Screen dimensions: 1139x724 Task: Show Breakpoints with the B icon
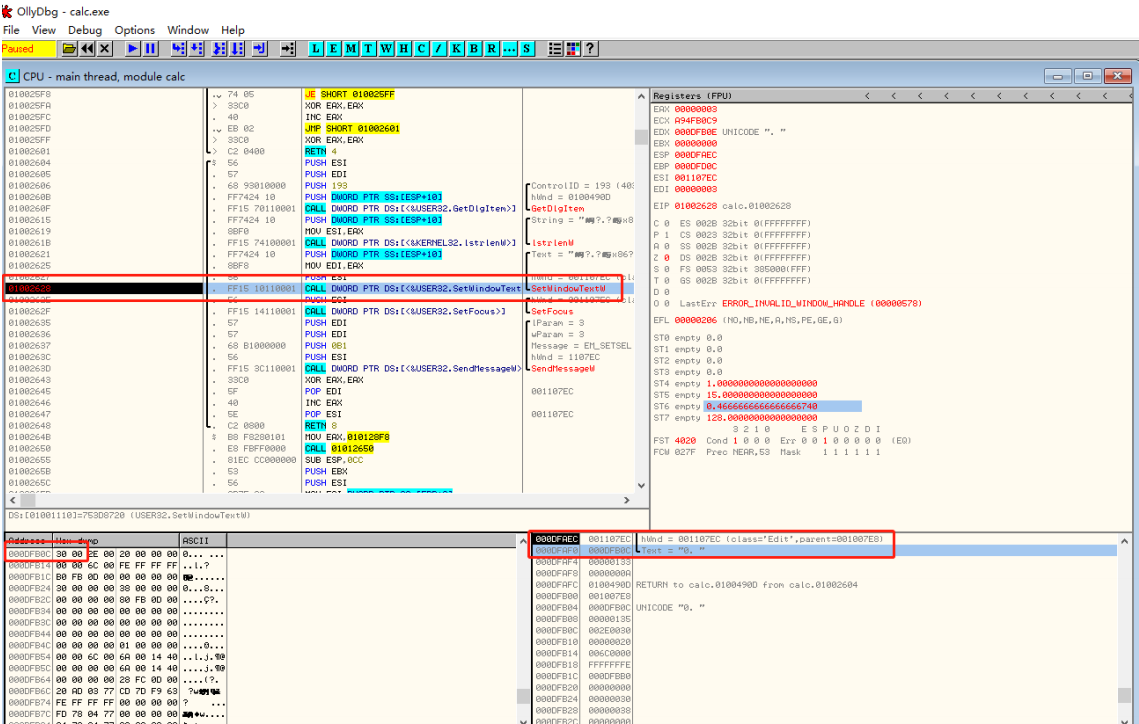(474, 49)
